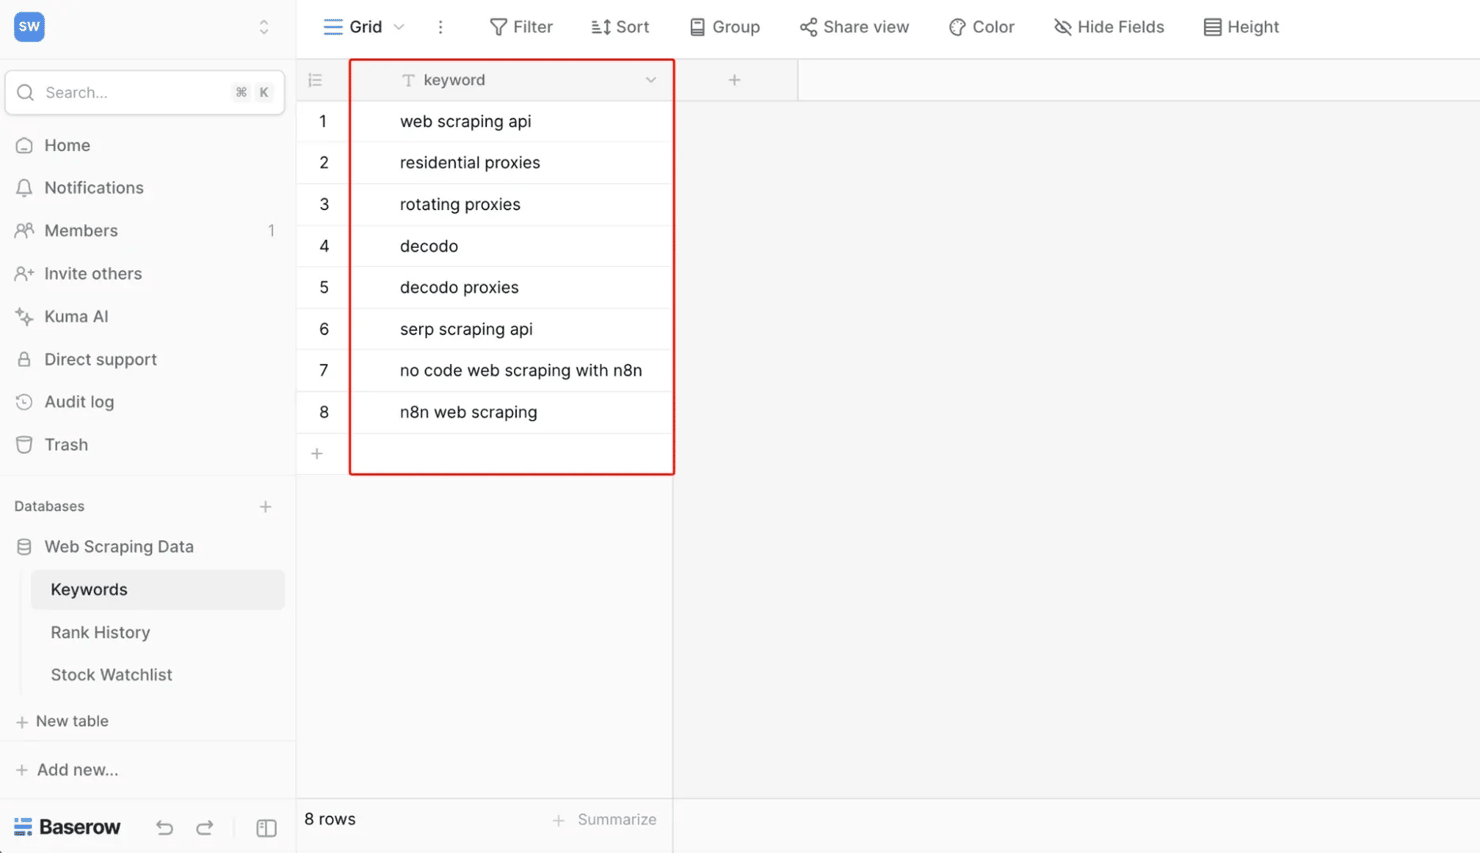The height and width of the screenshot is (853, 1480).
Task: Open the Sort options
Action: click(620, 27)
